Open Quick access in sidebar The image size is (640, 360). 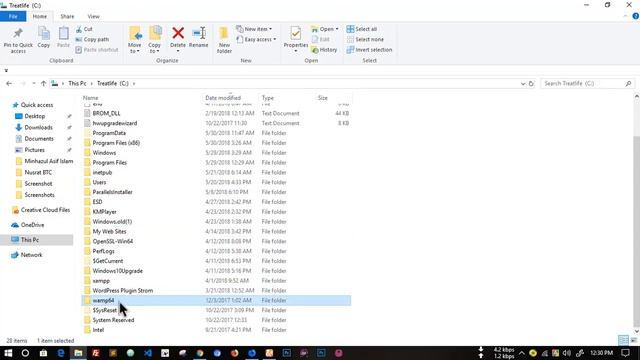click(x=37, y=105)
